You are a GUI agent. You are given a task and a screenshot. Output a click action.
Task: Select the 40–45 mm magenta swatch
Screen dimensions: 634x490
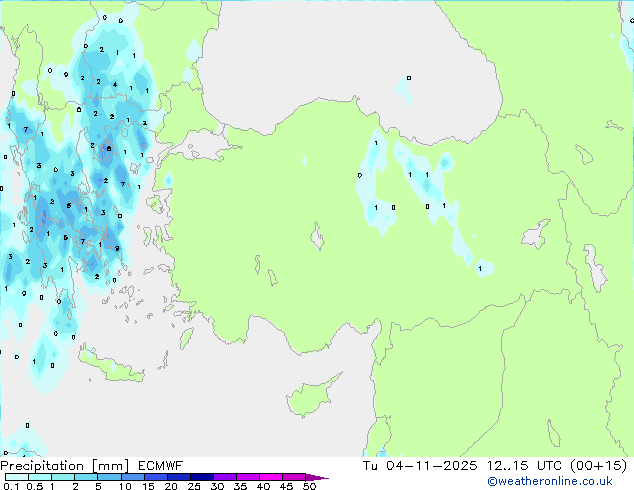(271, 477)
